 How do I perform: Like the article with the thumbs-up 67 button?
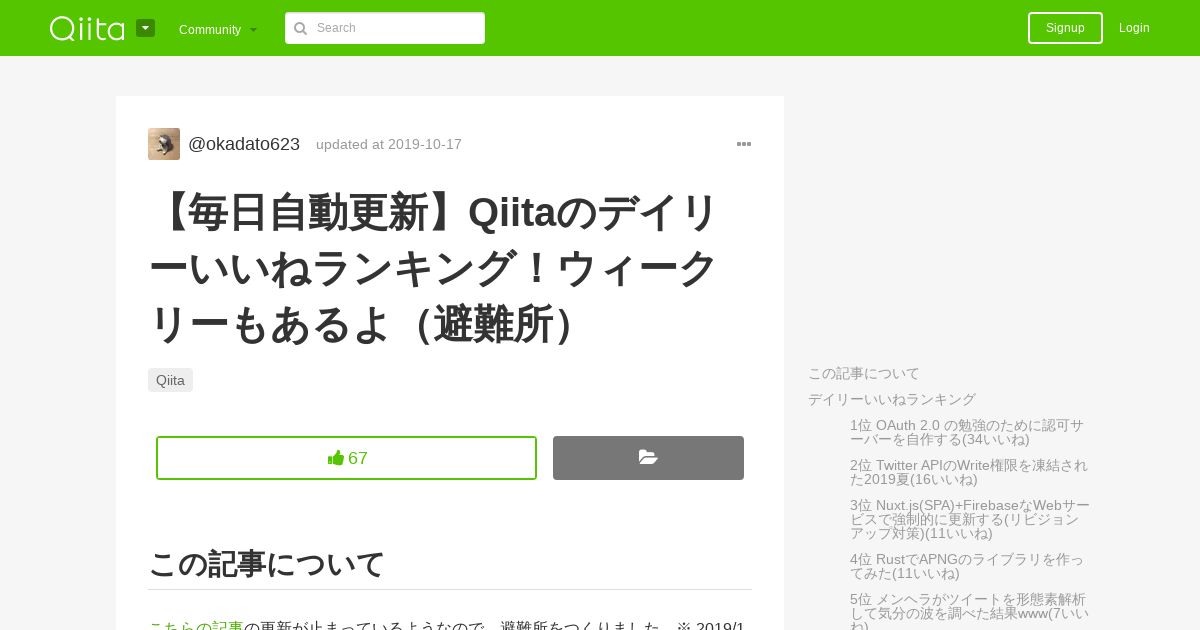(346, 458)
